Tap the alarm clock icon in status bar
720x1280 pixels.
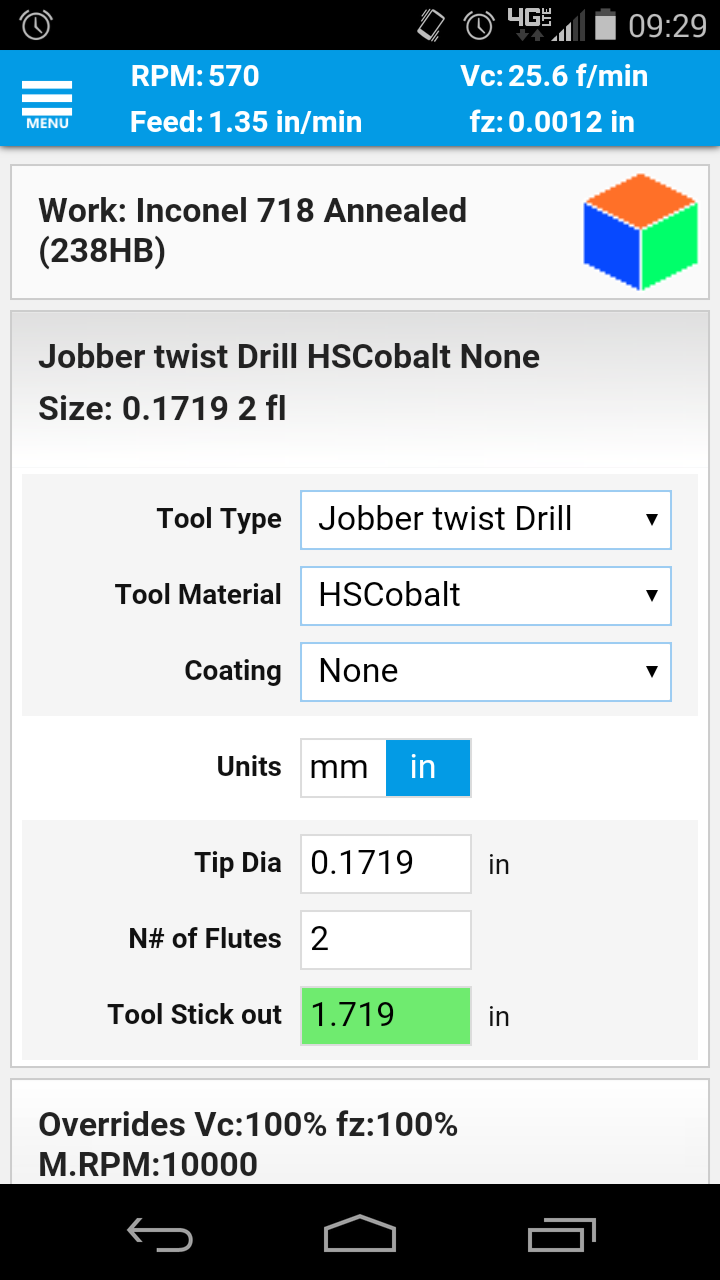[x=36, y=25]
